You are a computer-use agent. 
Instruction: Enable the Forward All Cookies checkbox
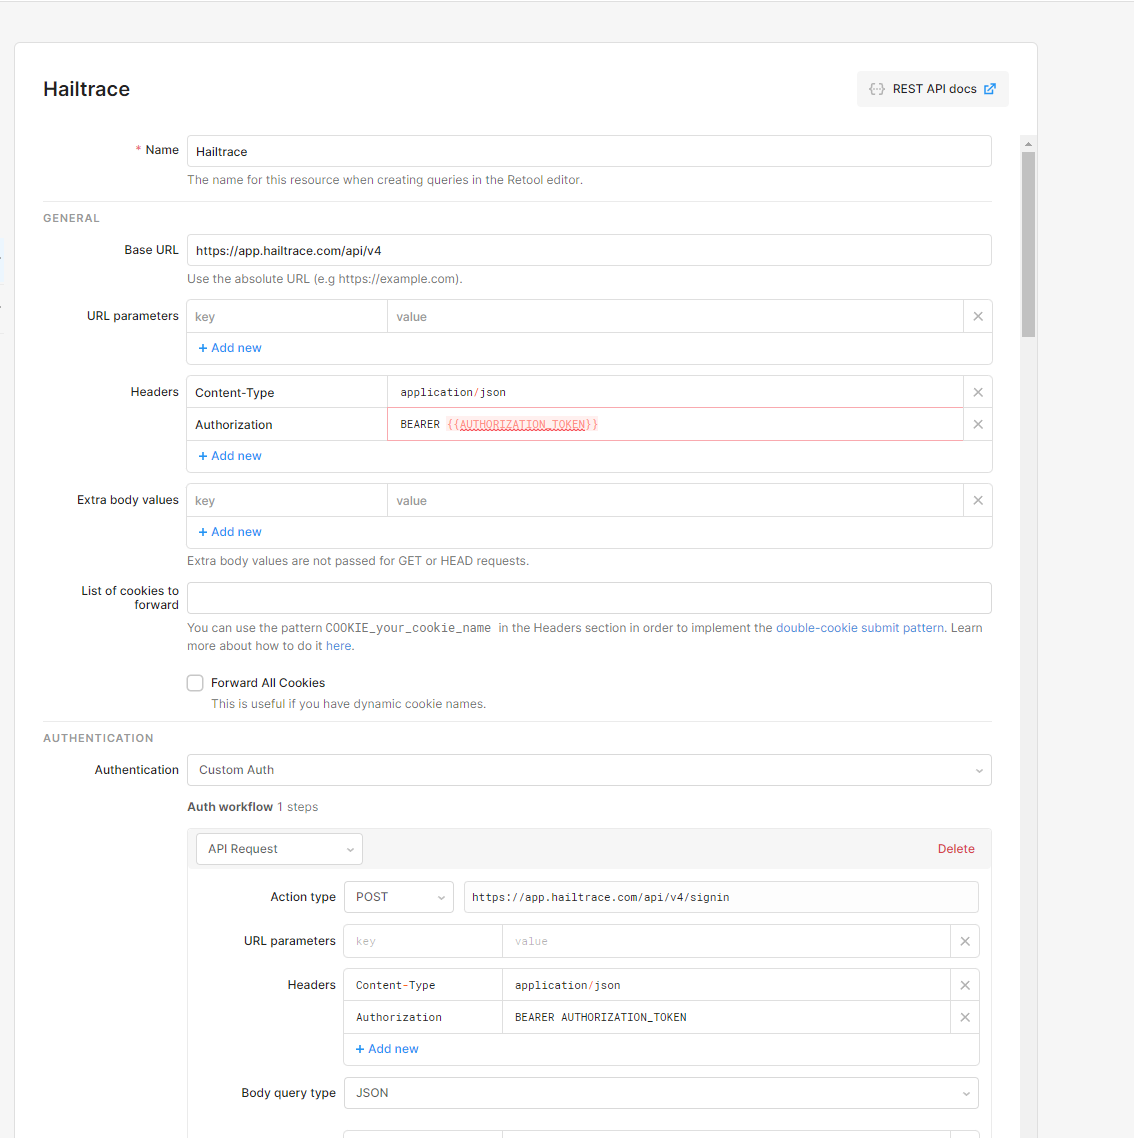[195, 683]
